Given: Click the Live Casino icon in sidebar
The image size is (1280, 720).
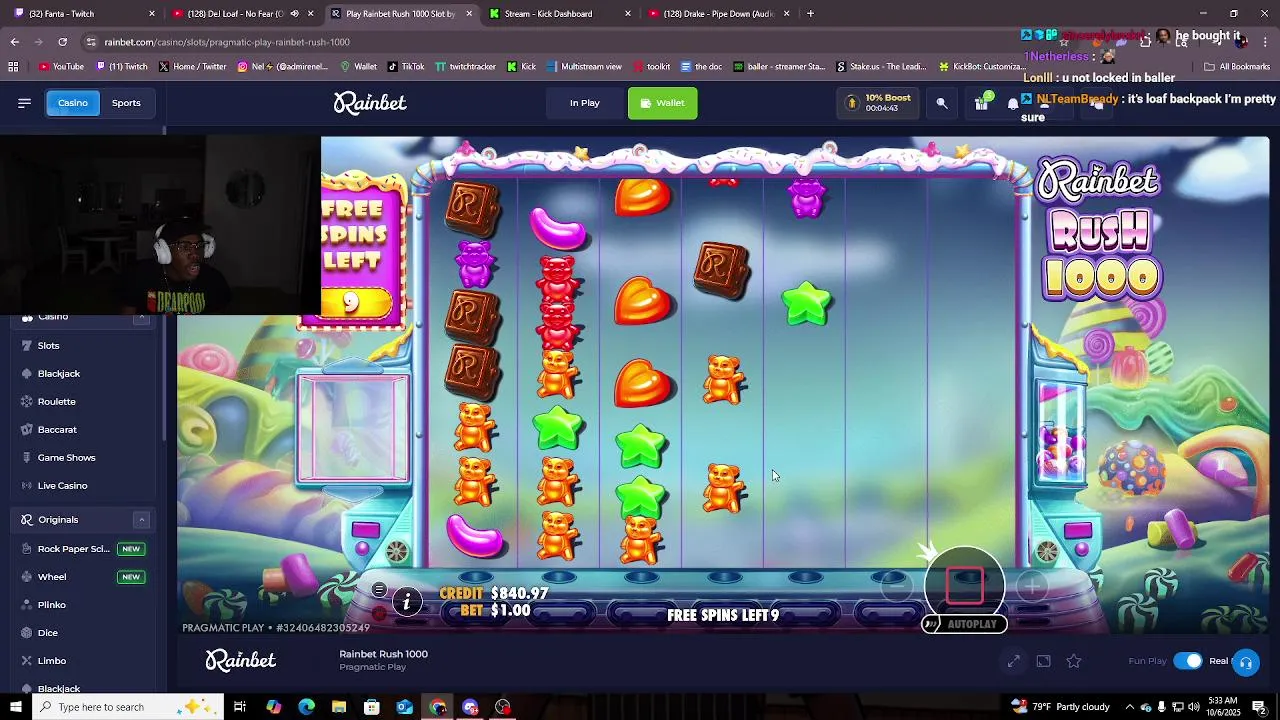Looking at the screenshot, I should [x=27, y=485].
